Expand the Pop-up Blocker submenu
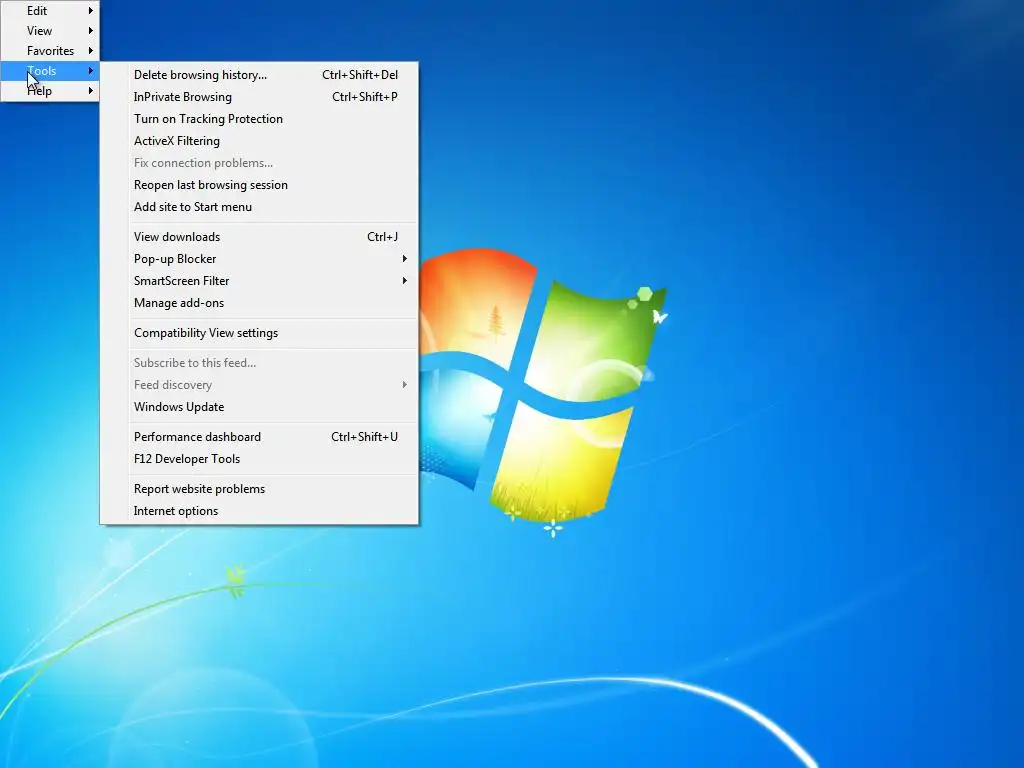The width and height of the screenshot is (1024, 768). tap(259, 259)
